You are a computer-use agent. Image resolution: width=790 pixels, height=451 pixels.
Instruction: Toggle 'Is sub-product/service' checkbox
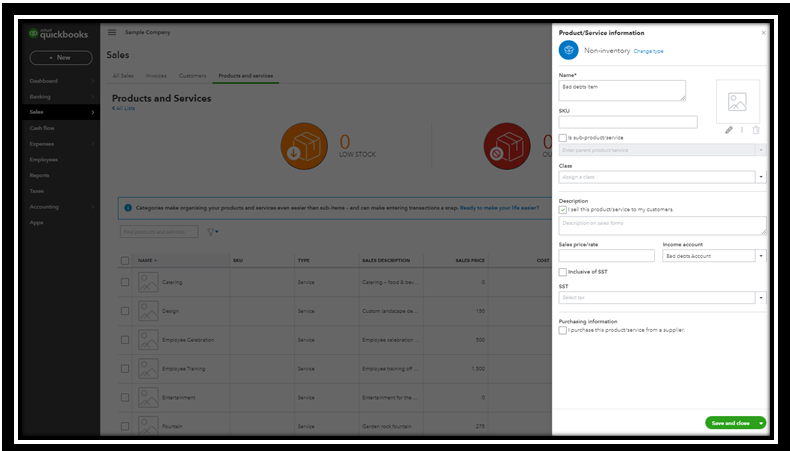[563, 138]
